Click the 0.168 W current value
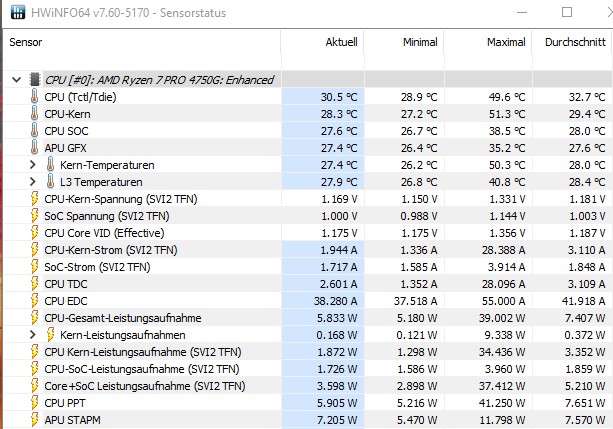The width and height of the screenshot is (613, 429). (337, 335)
